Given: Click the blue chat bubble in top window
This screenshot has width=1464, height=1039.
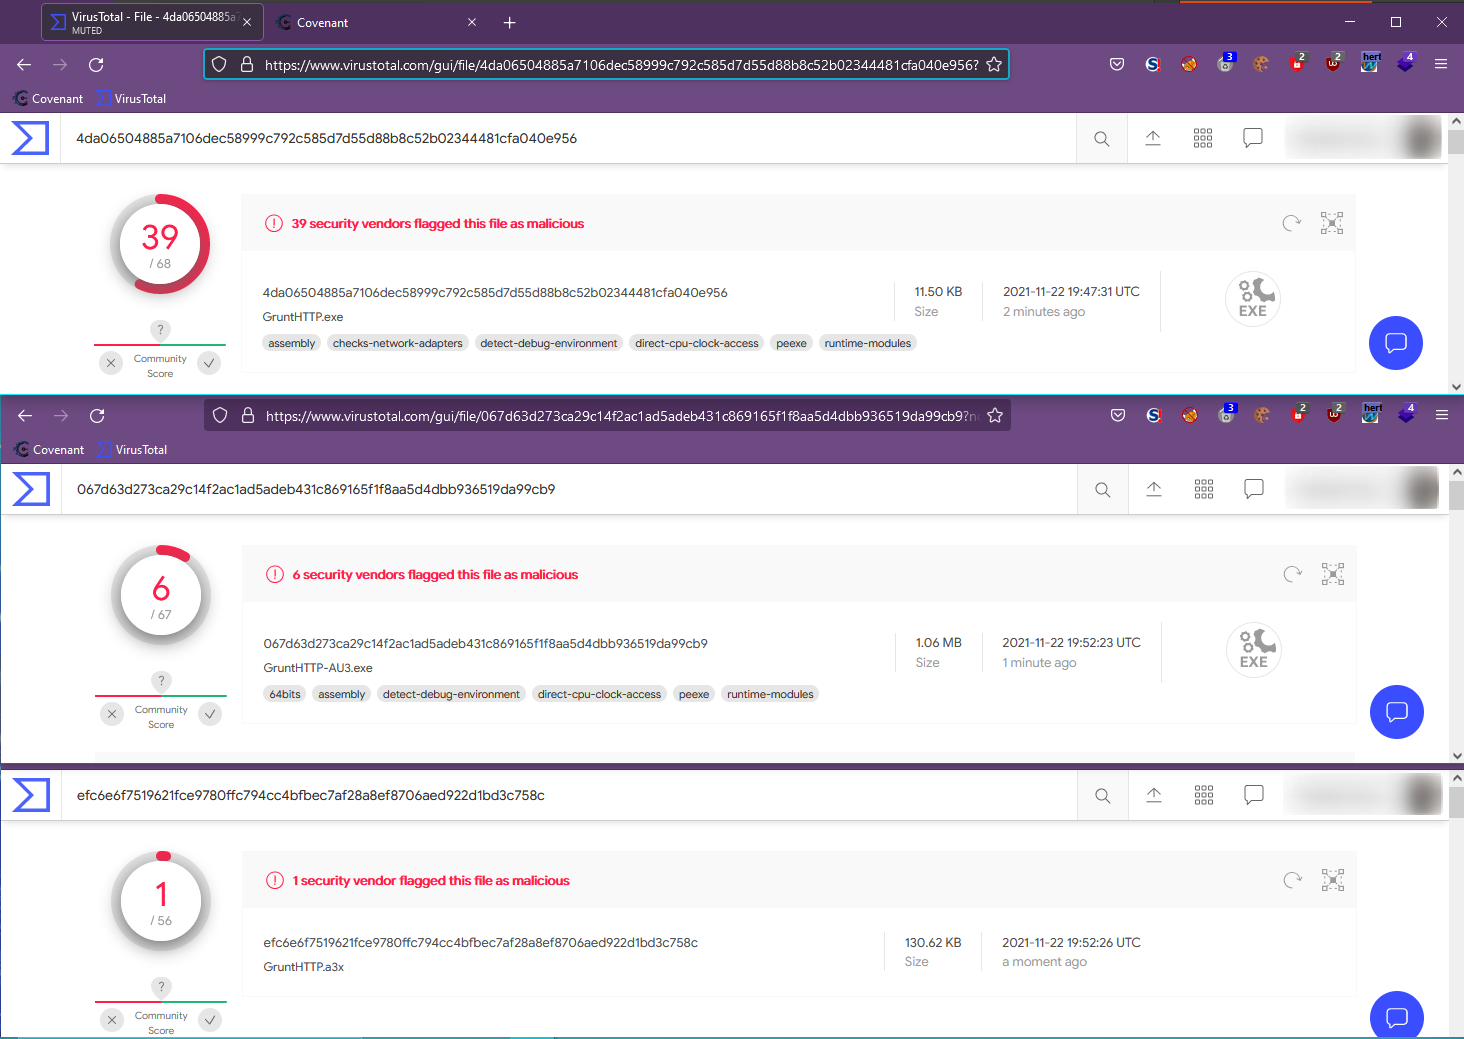Looking at the screenshot, I should point(1396,343).
